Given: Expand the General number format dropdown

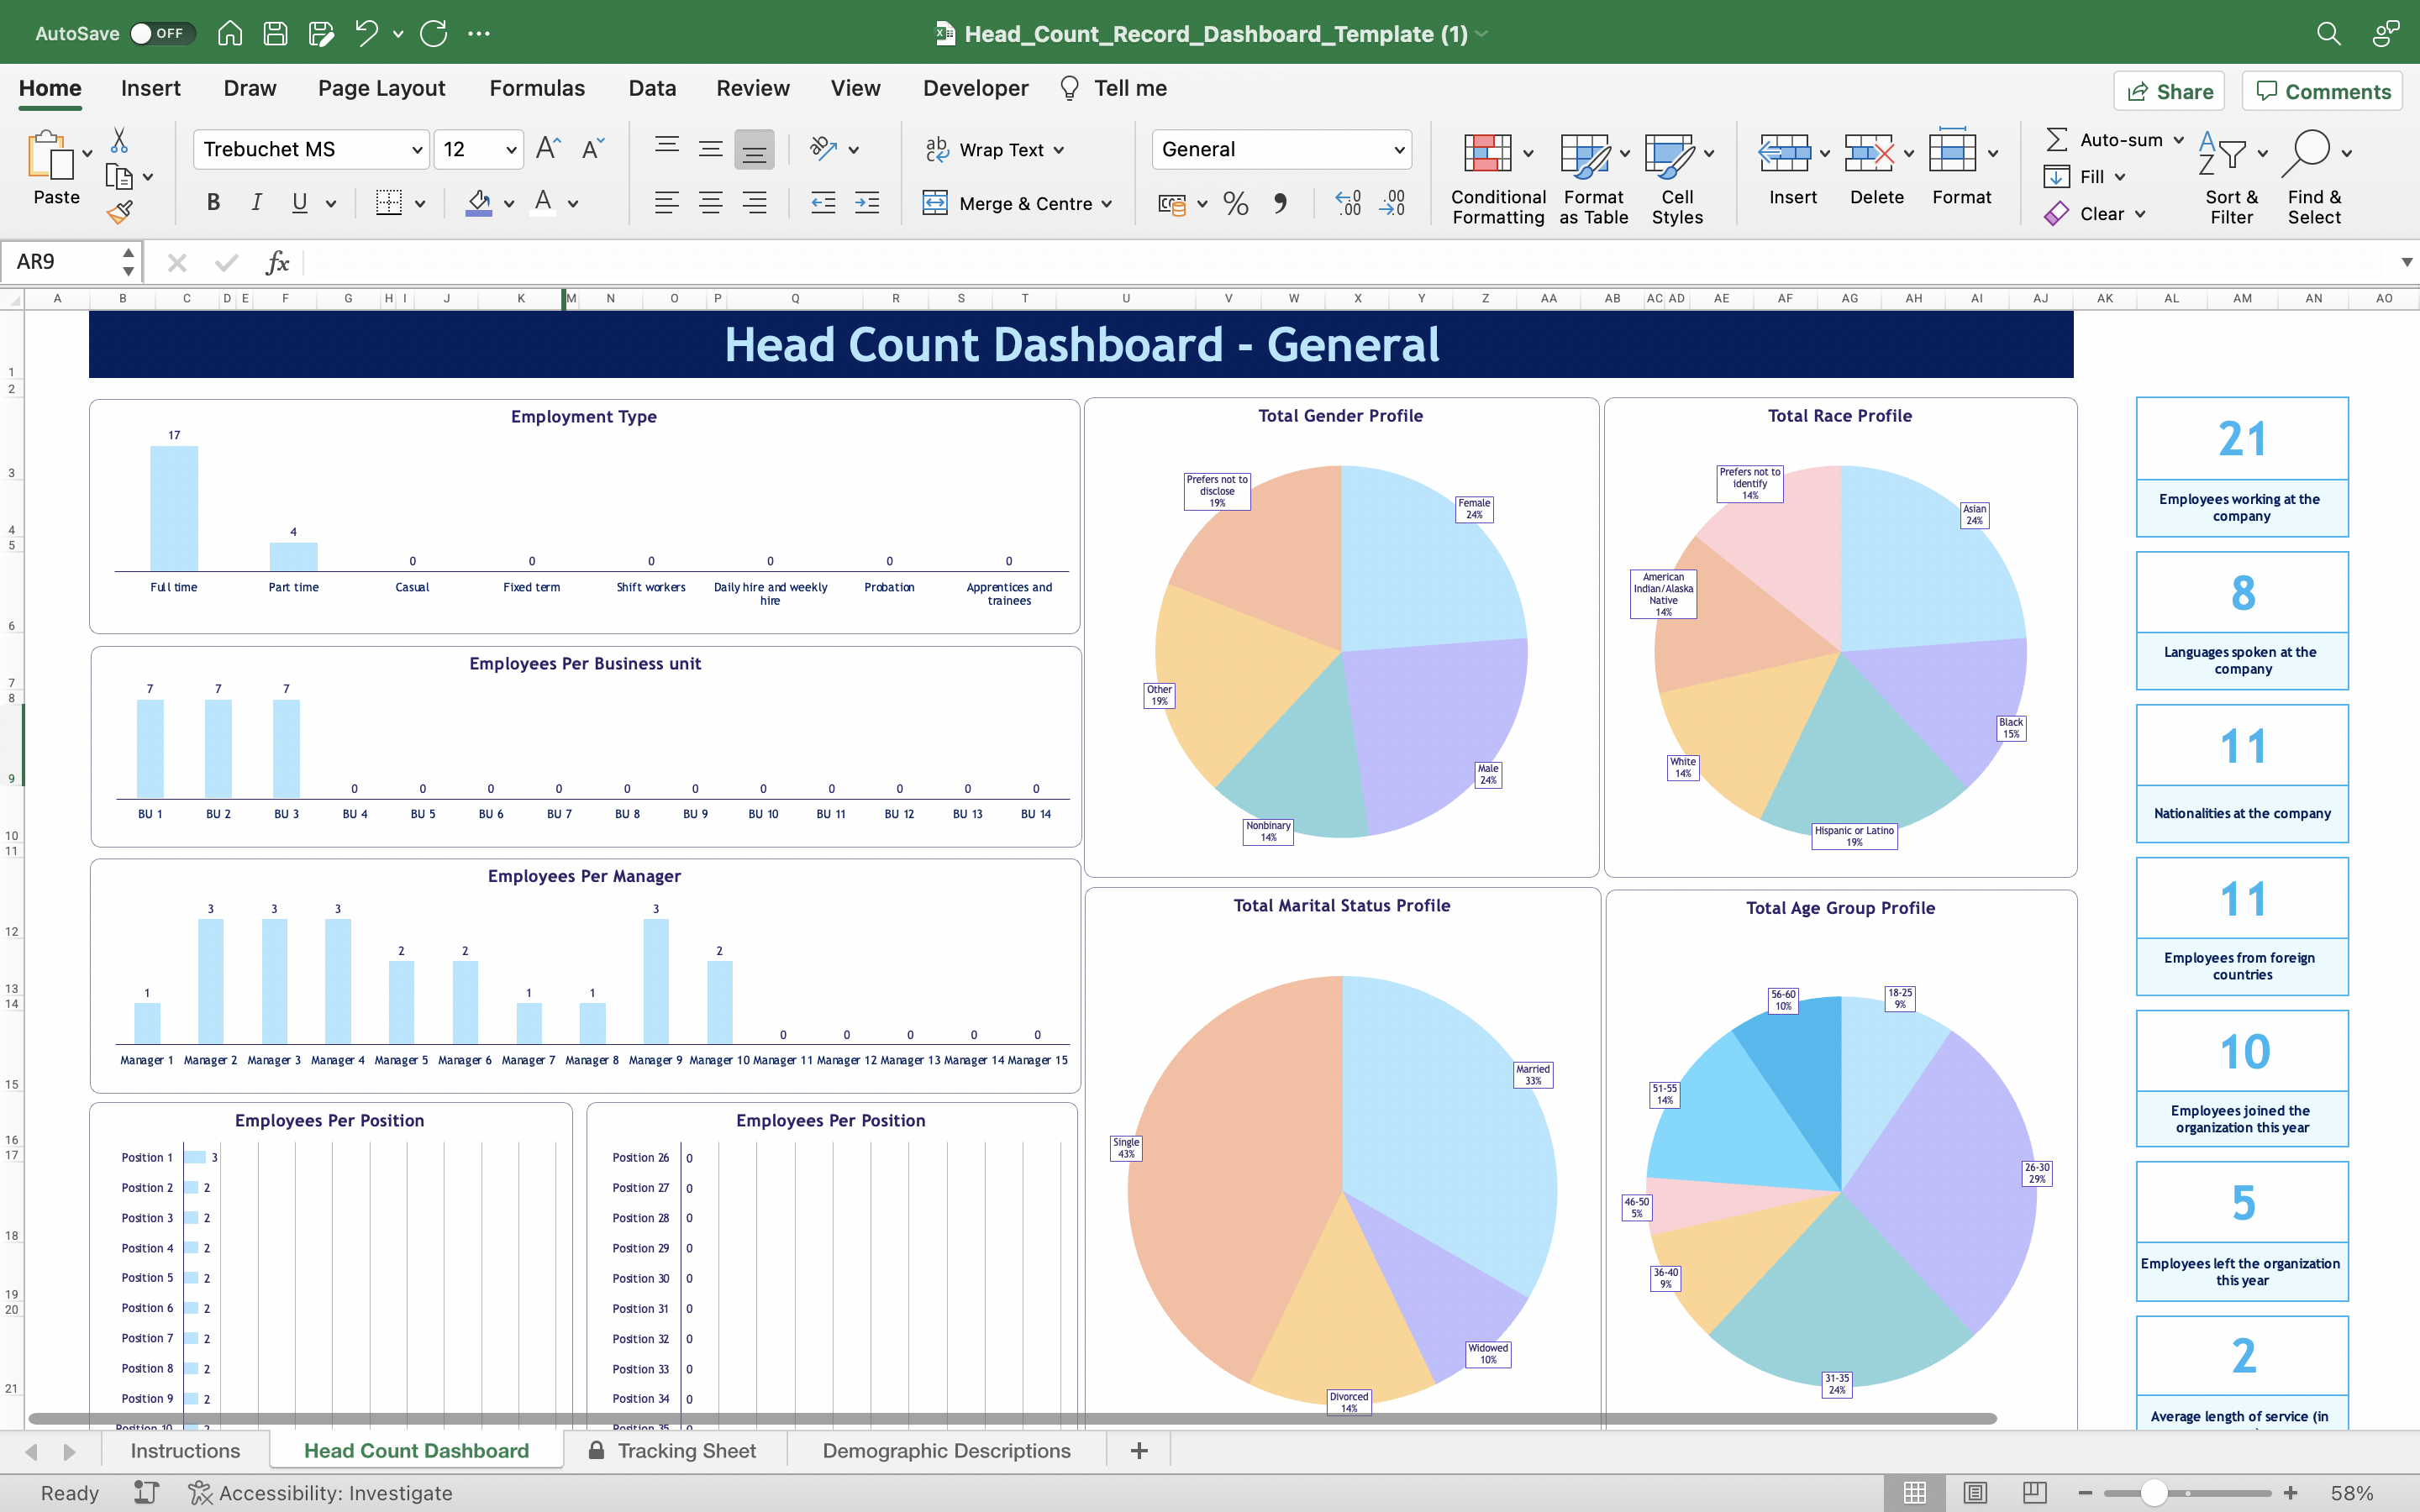Looking at the screenshot, I should (1399, 150).
